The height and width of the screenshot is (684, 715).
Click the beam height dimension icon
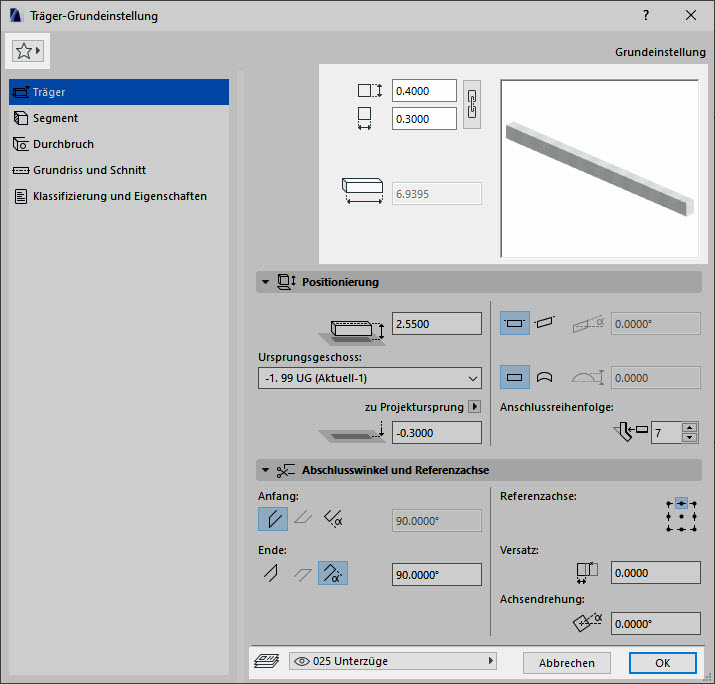coord(370,90)
